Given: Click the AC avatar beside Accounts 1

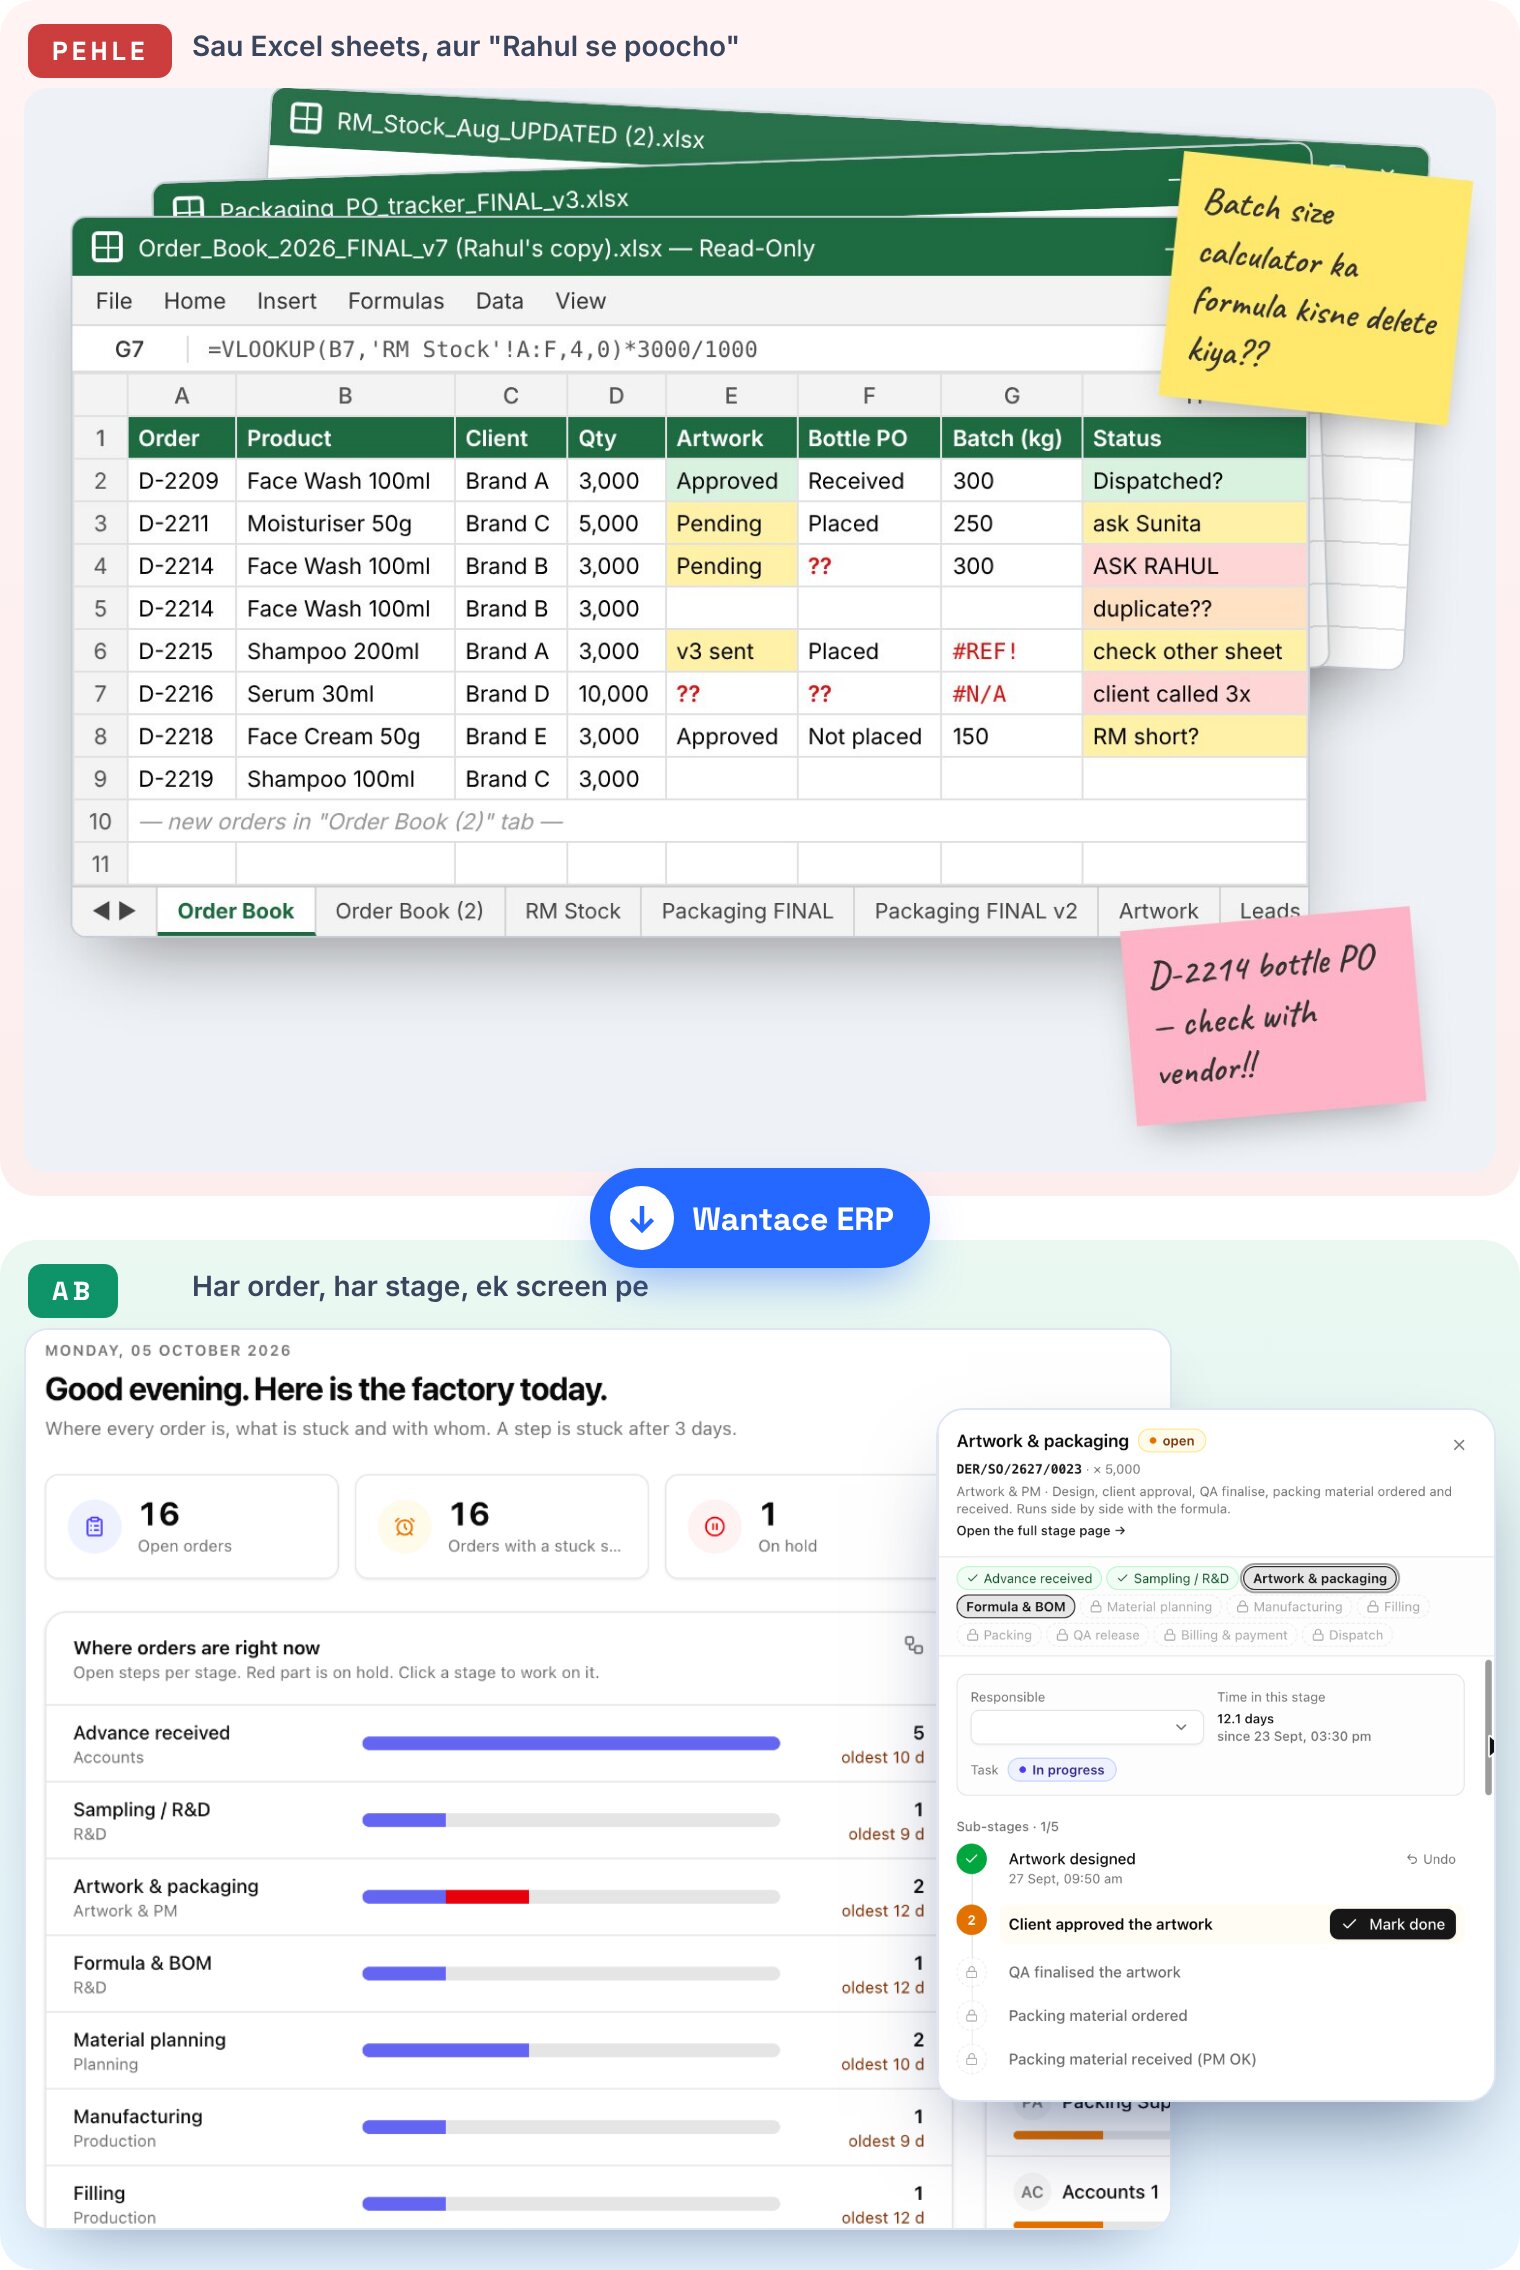Looking at the screenshot, I should click(x=1032, y=2192).
